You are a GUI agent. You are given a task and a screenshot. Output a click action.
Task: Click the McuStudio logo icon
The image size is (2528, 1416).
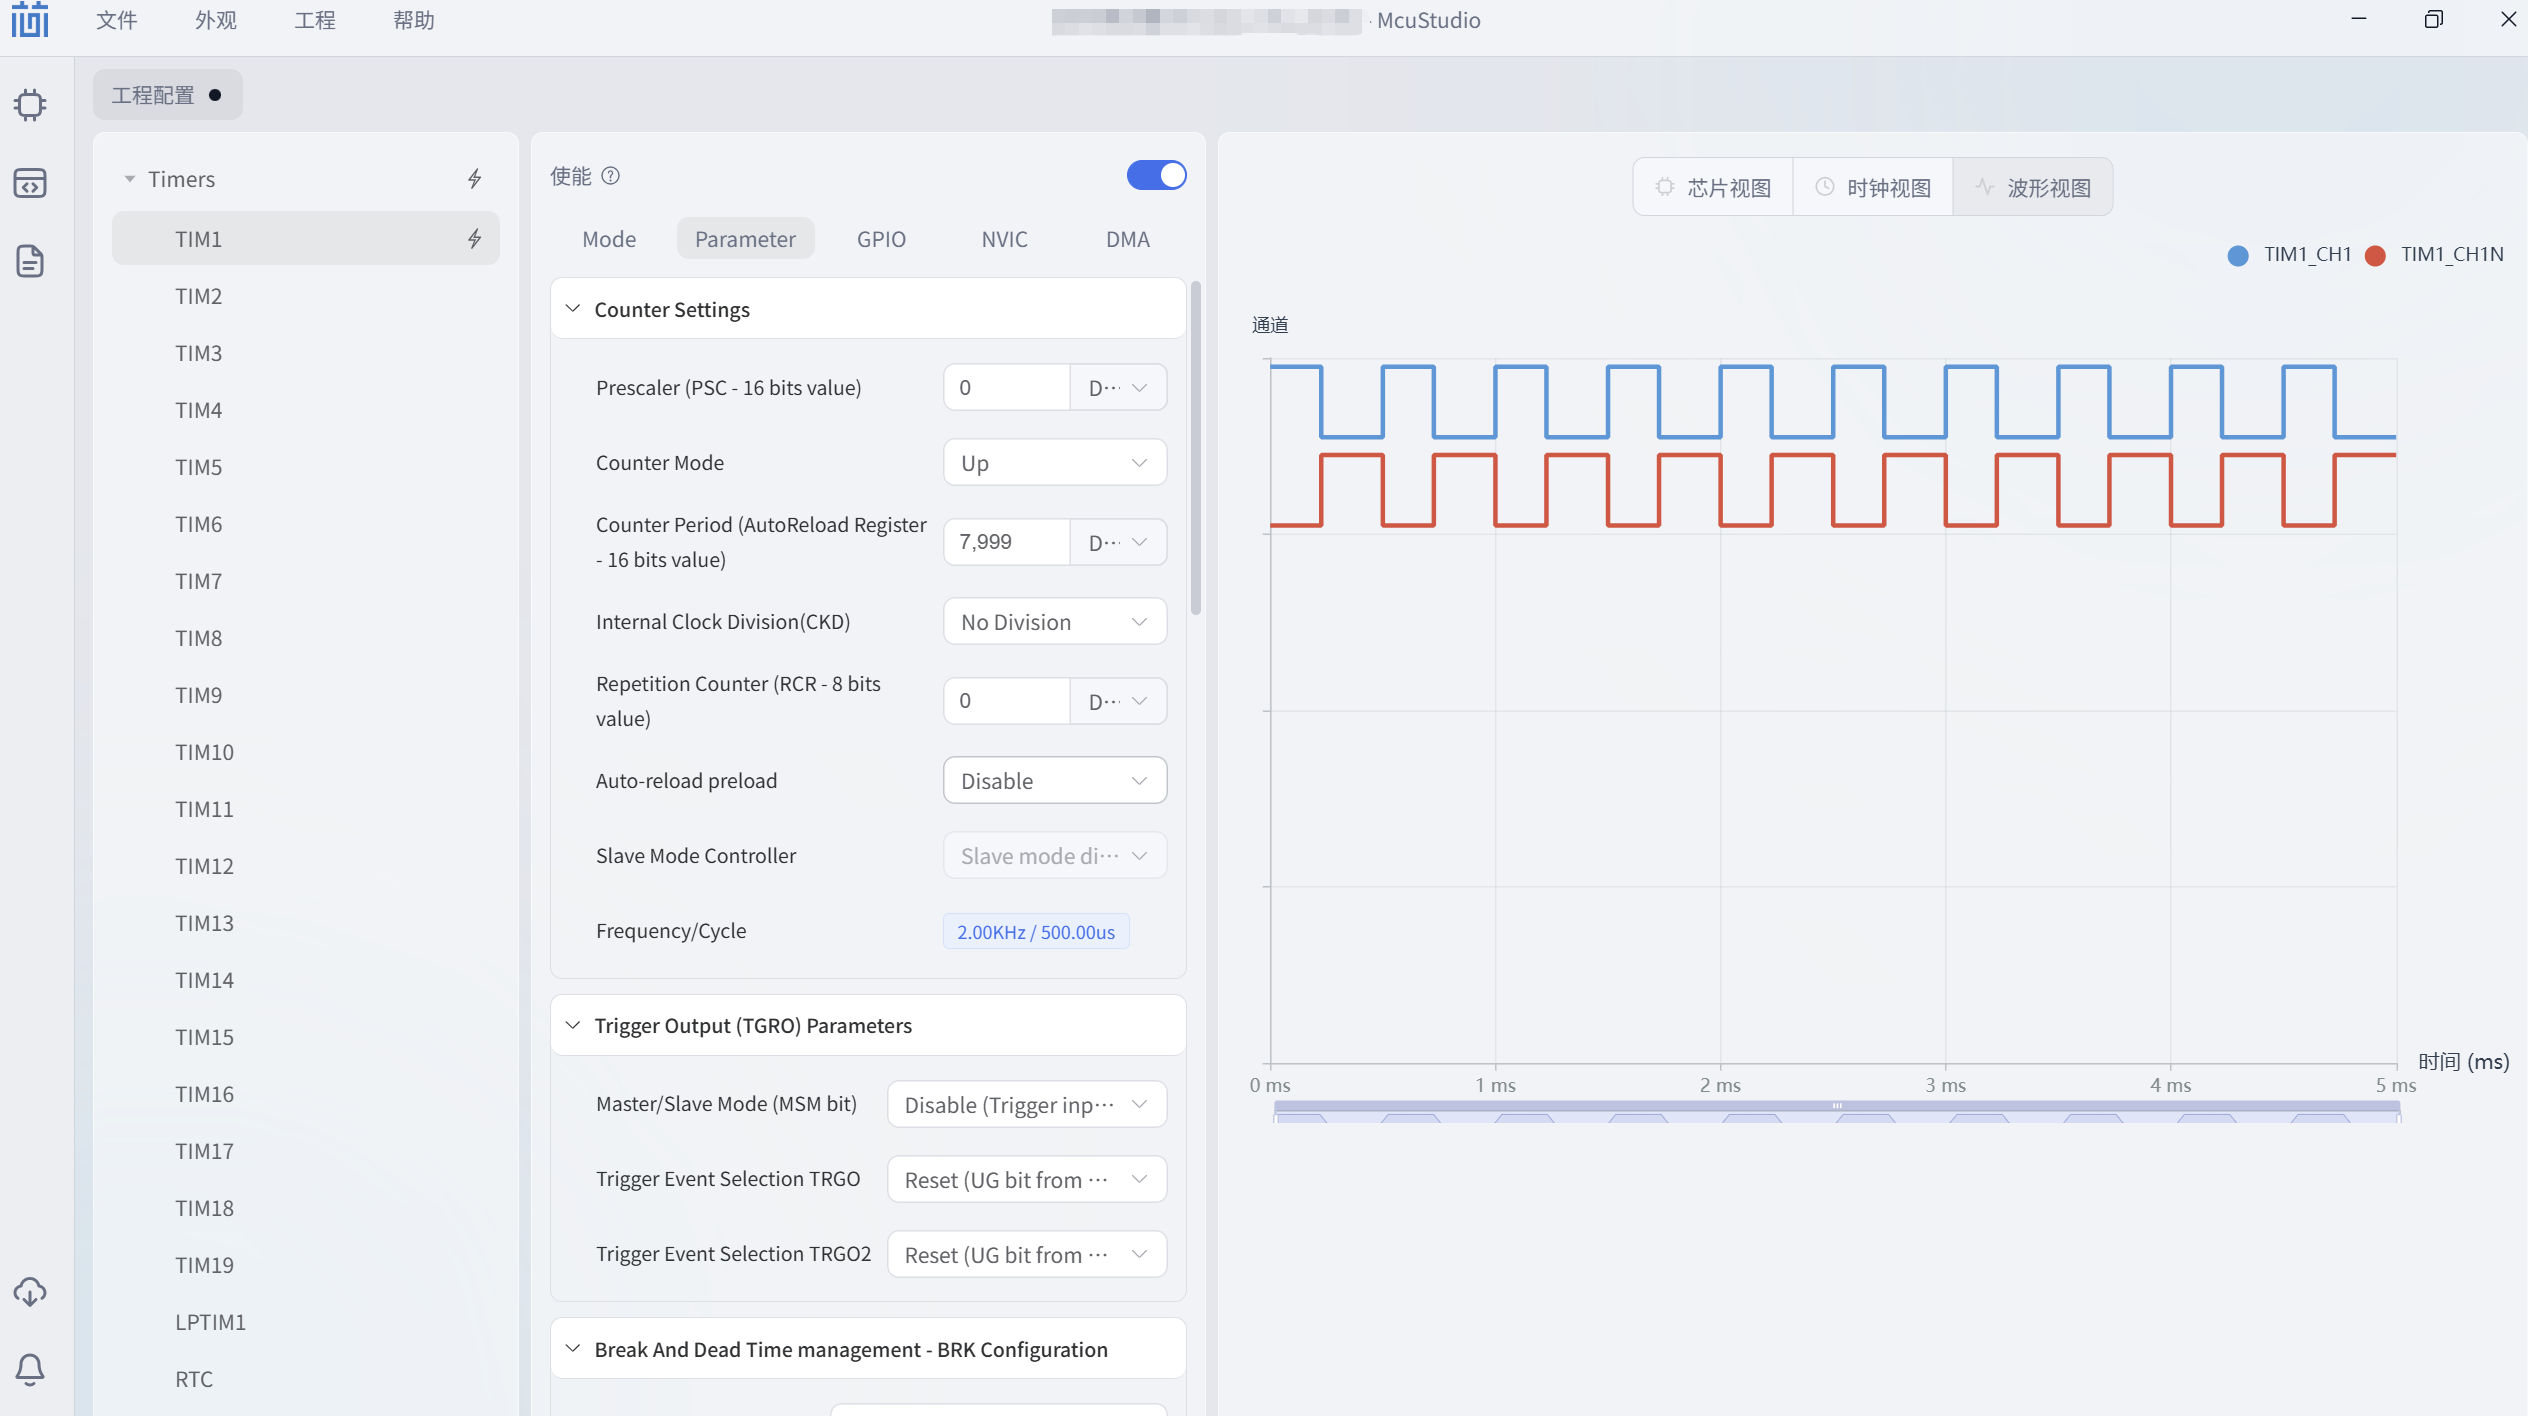(x=30, y=20)
